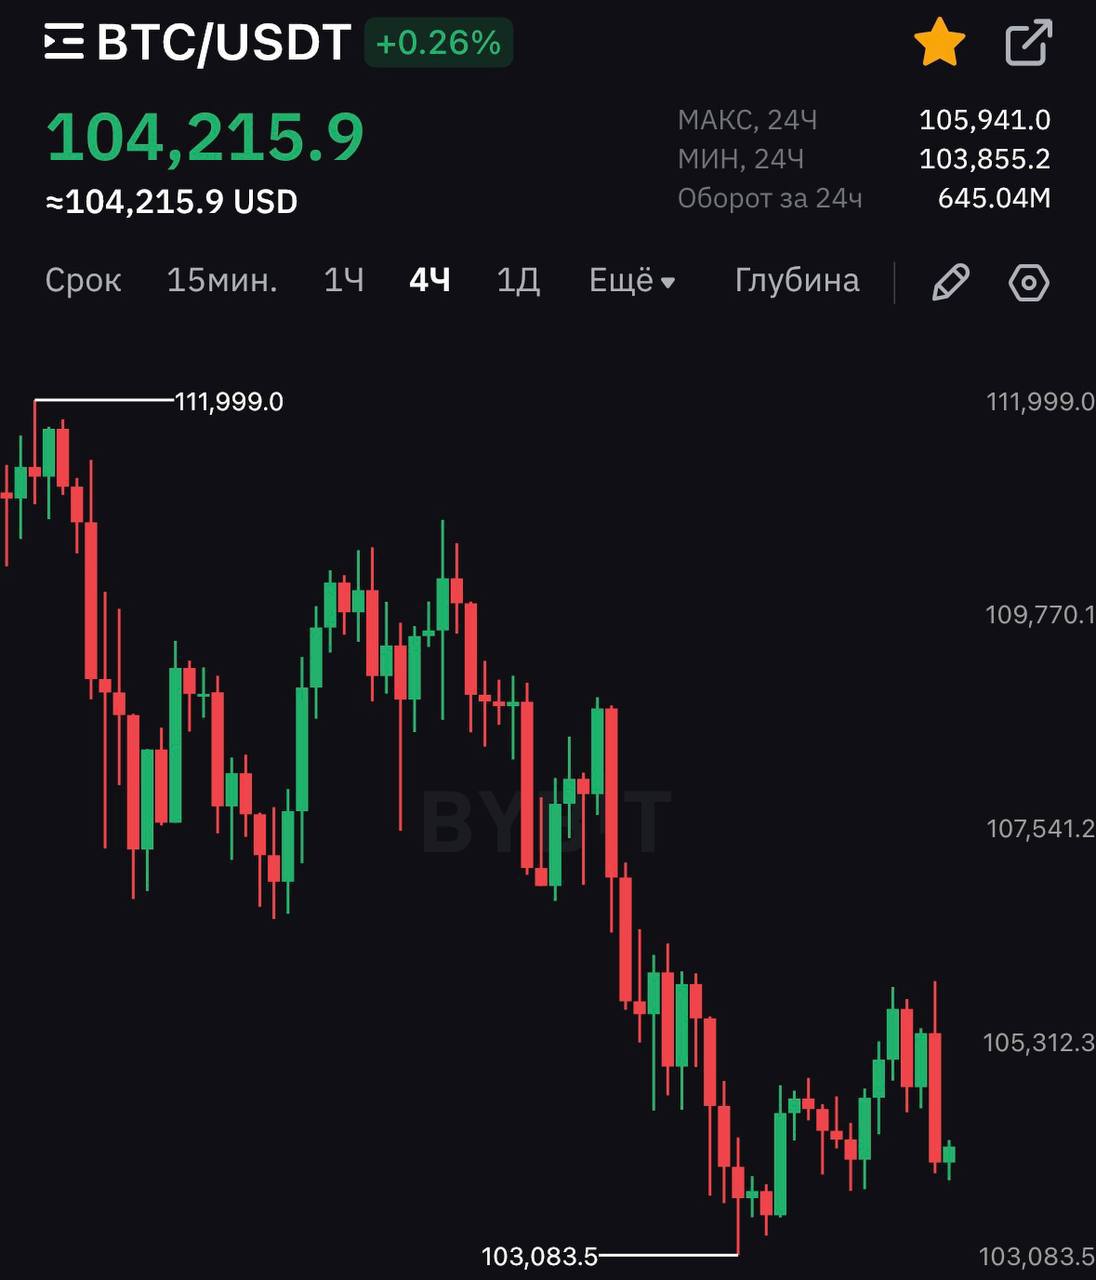Open chart settings hexagon icon
The height and width of the screenshot is (1280, 1096).
click(1029, 282)
